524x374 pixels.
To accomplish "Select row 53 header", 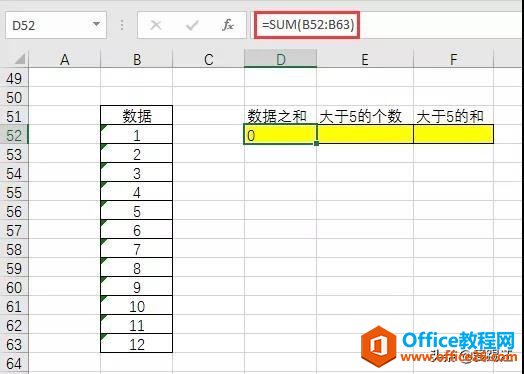I will click(x=14, y=154).
